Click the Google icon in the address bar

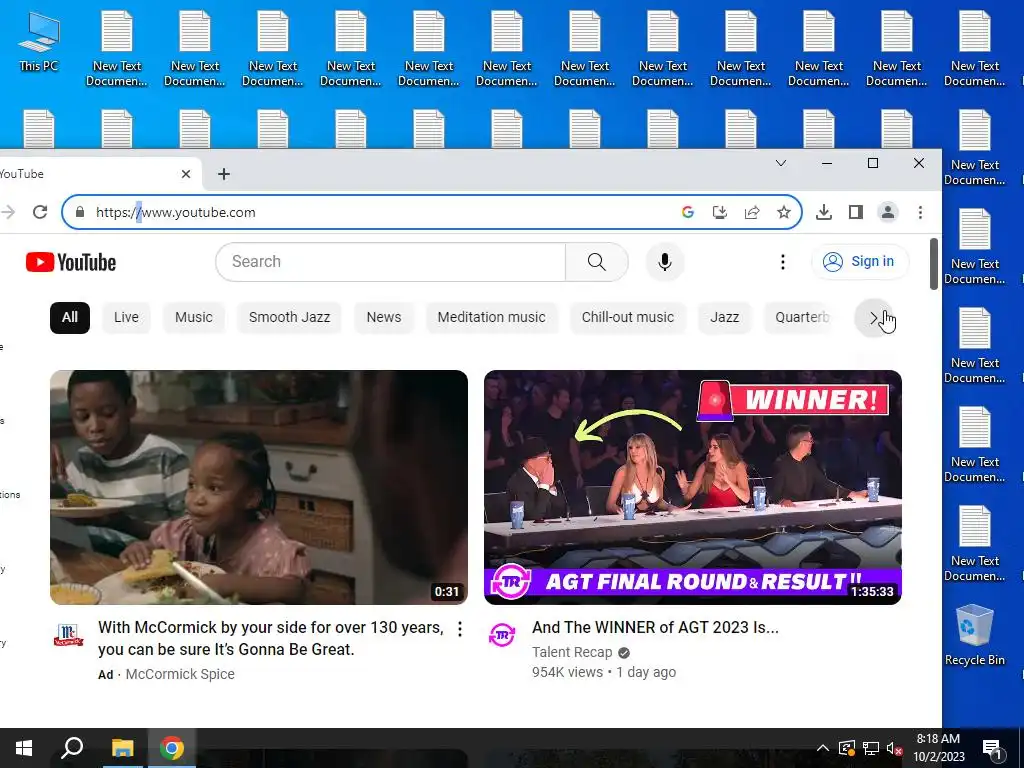[687, 212]
